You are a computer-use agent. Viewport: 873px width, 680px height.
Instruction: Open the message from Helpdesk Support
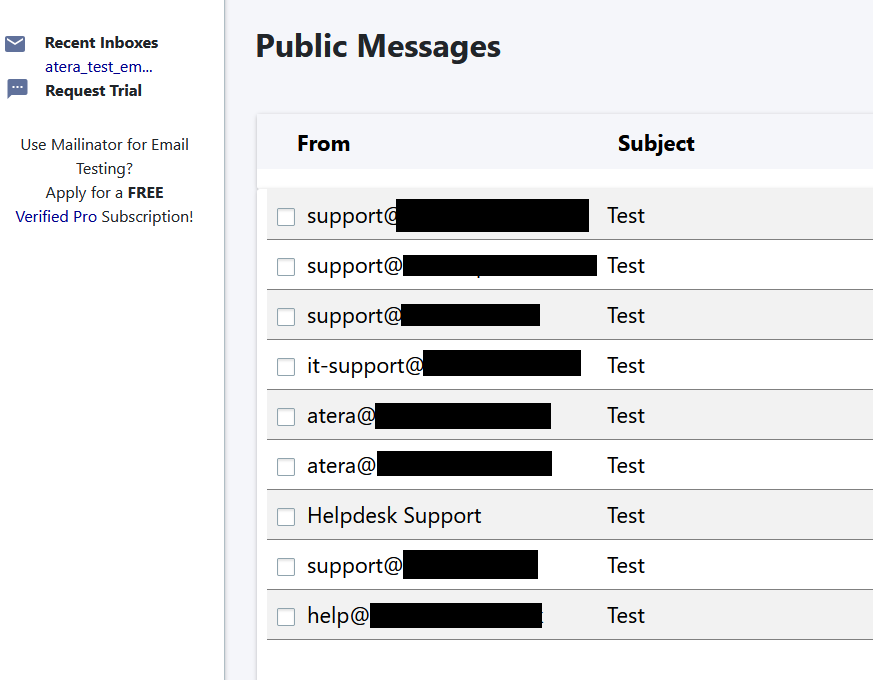coord(394,516)
